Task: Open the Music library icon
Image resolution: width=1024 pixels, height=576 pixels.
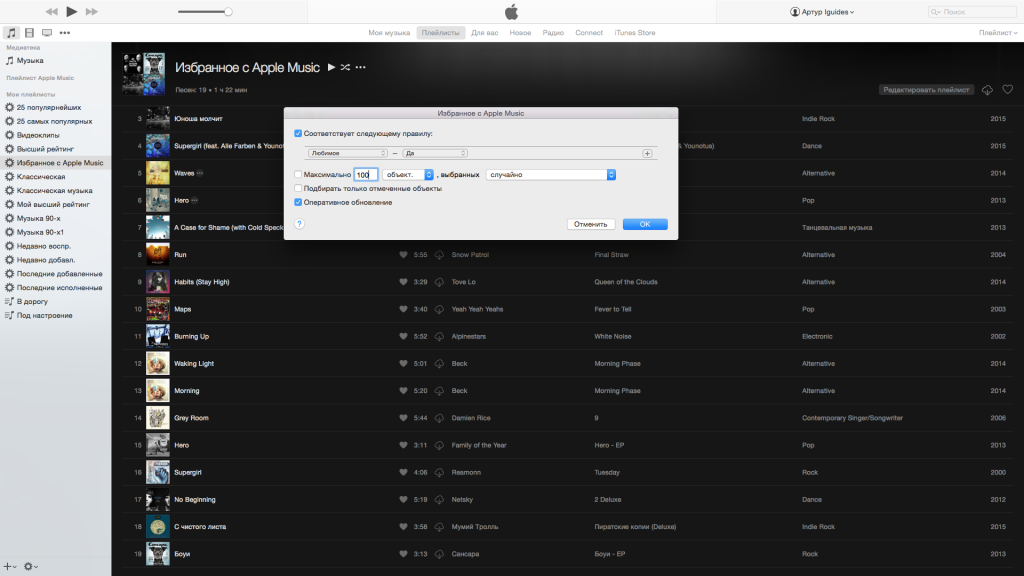Action: coord(11,33)
